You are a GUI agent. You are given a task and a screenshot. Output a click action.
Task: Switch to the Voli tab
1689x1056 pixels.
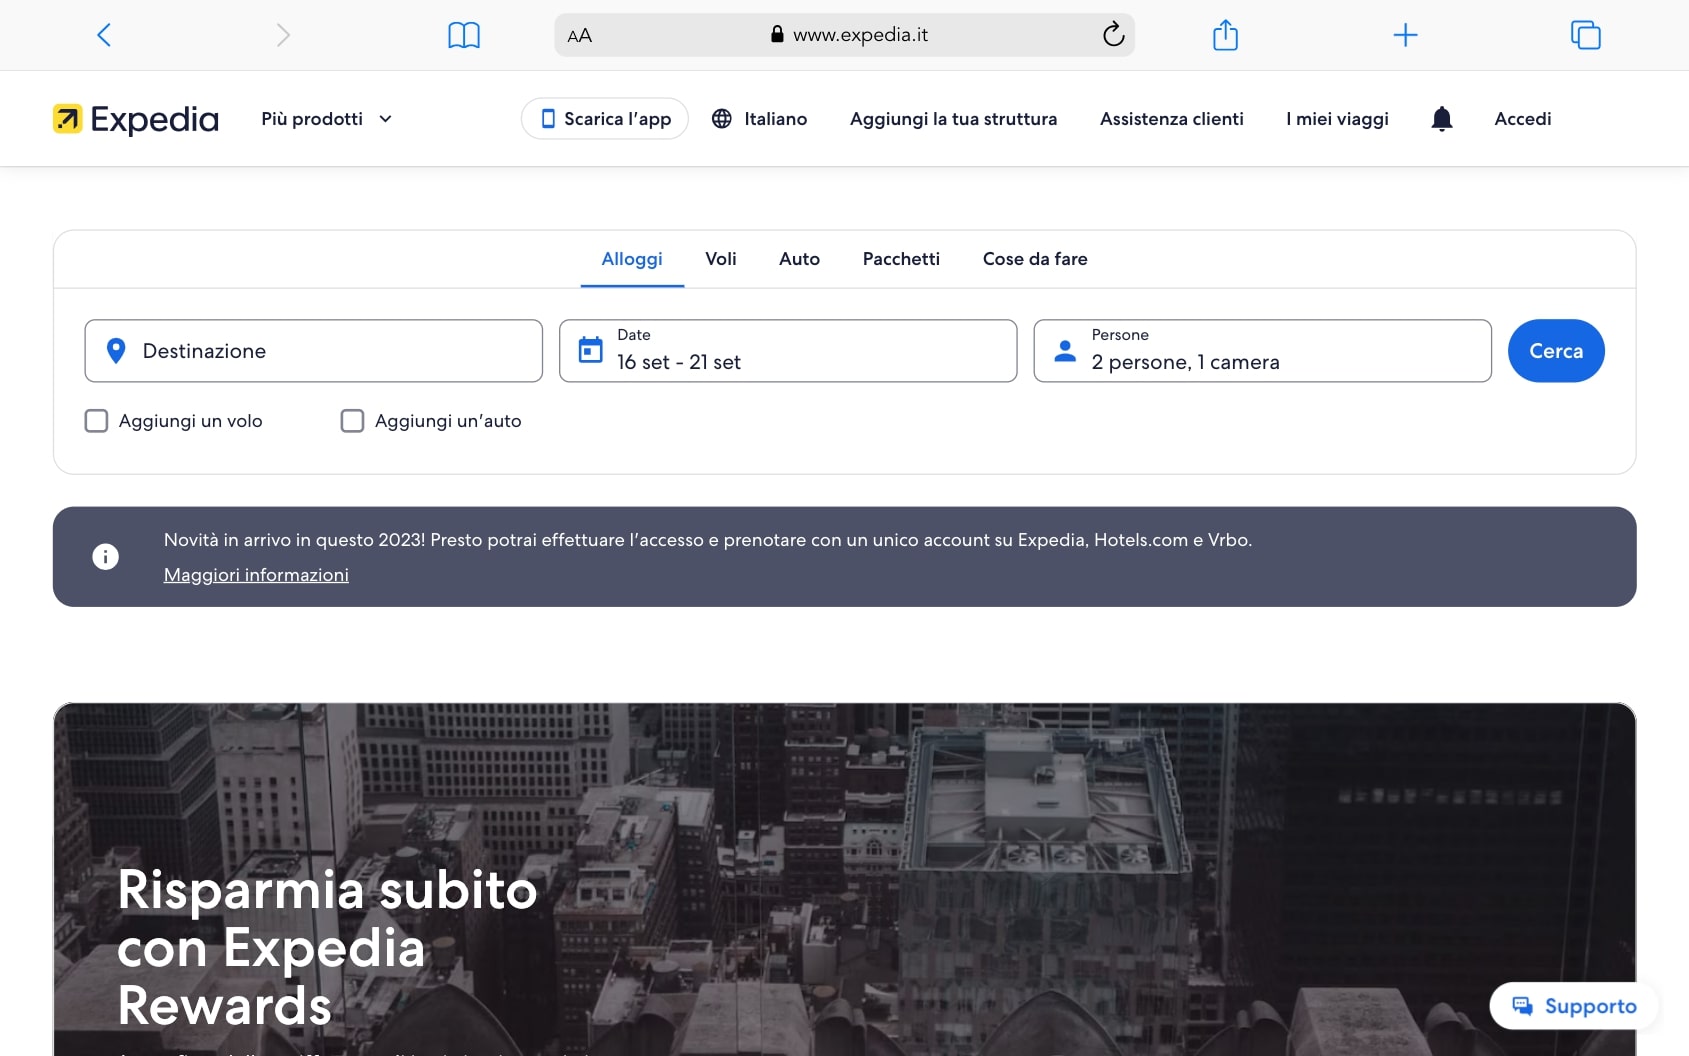(x=721, y=259)
